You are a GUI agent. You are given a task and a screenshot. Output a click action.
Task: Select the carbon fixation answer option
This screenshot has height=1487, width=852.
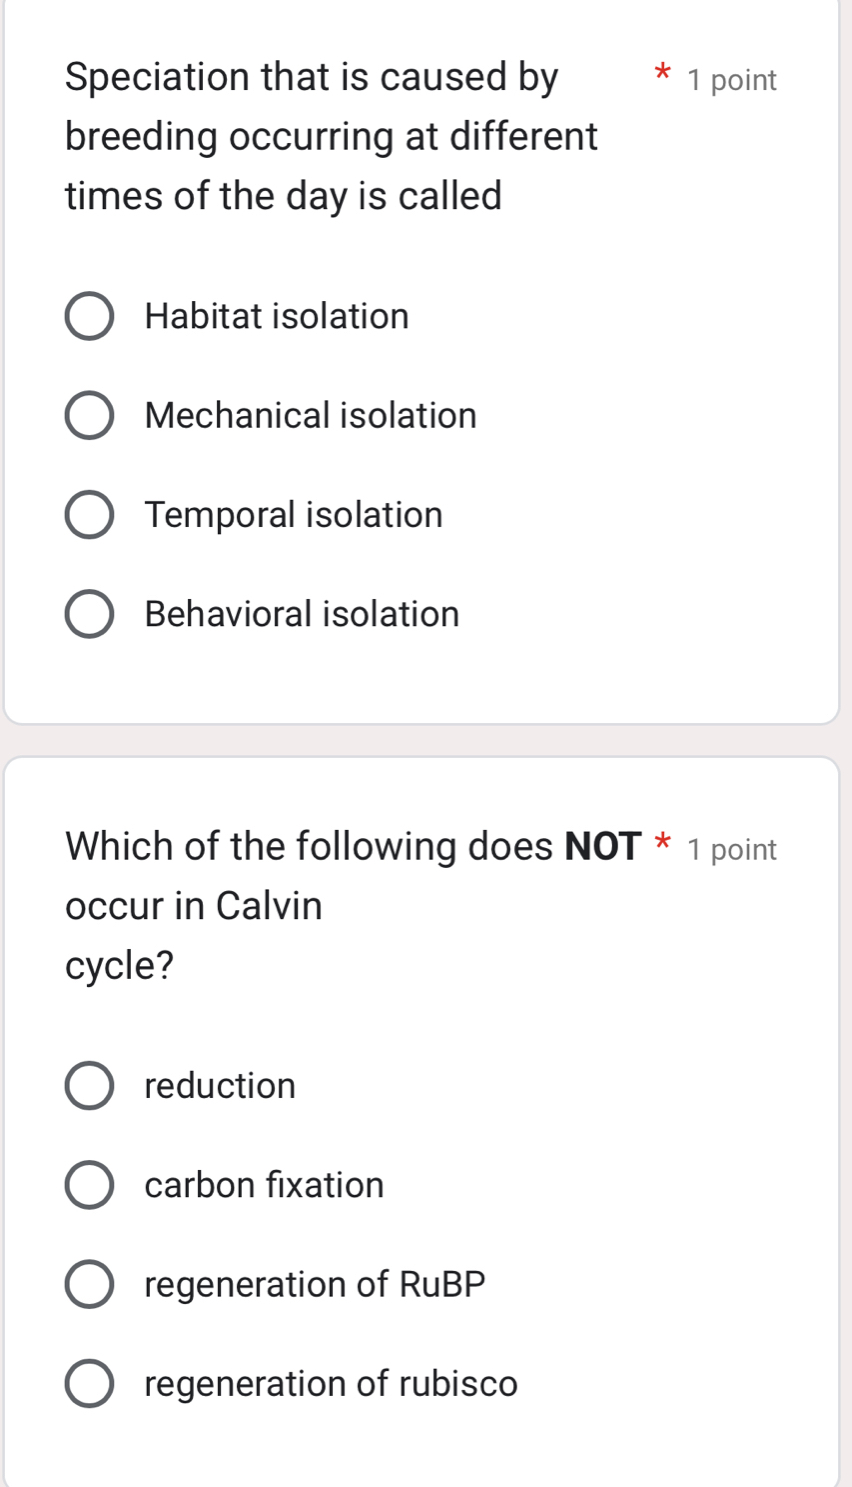point(89,1185)
